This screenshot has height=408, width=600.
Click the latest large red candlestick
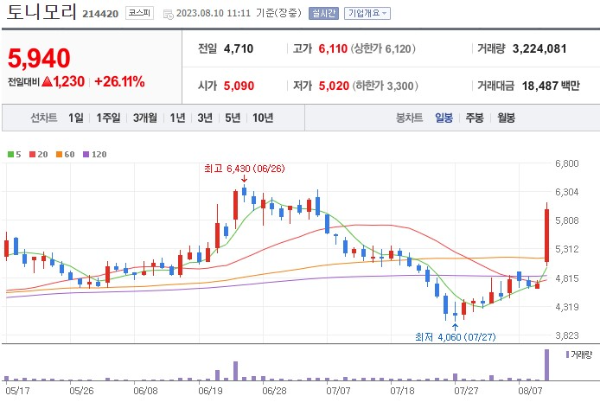coord(547,235)
